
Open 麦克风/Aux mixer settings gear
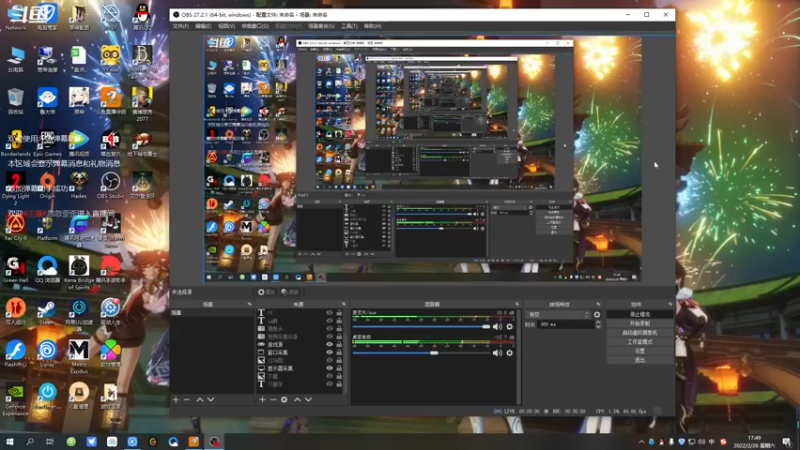click(x=509, y=327)
